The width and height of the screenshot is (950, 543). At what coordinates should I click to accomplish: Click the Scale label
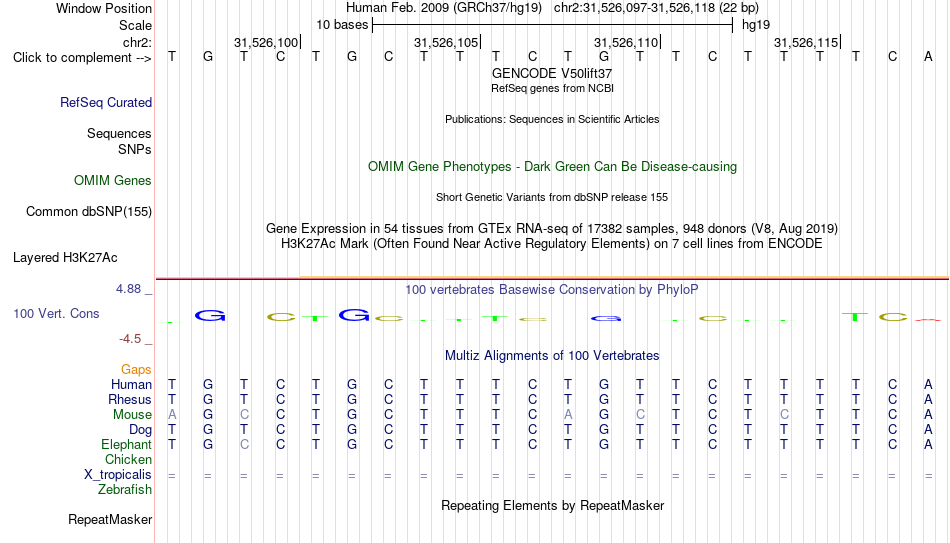point(135,25)
